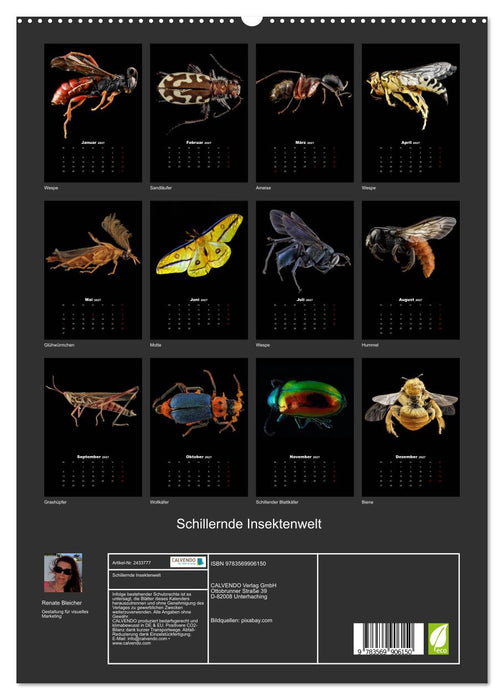Select the Juli blue wasp thumbnail
Screen dimensions: 504x700
point(304,270)
